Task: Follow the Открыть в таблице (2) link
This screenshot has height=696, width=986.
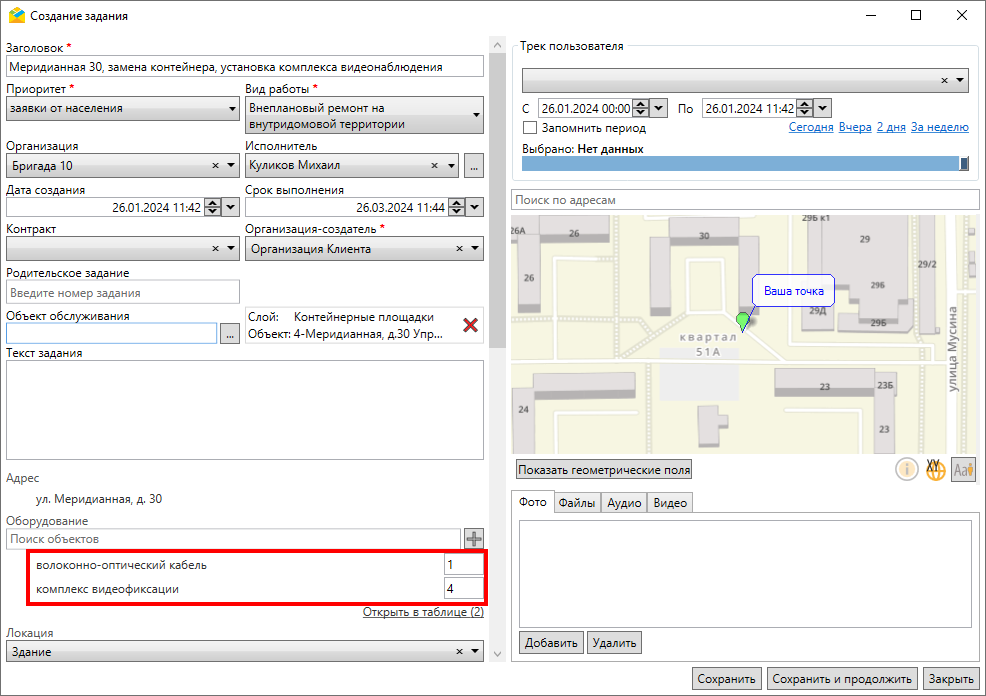Action: (423, 612)
